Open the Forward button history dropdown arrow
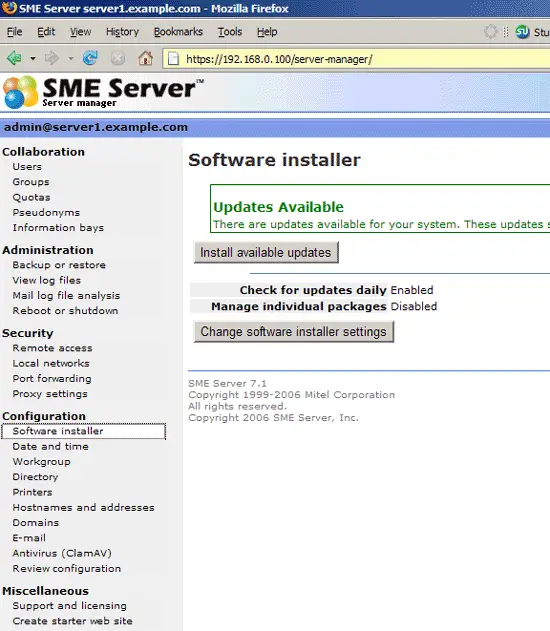The height and width of the screenshot is (631, 550). [71, 59]
